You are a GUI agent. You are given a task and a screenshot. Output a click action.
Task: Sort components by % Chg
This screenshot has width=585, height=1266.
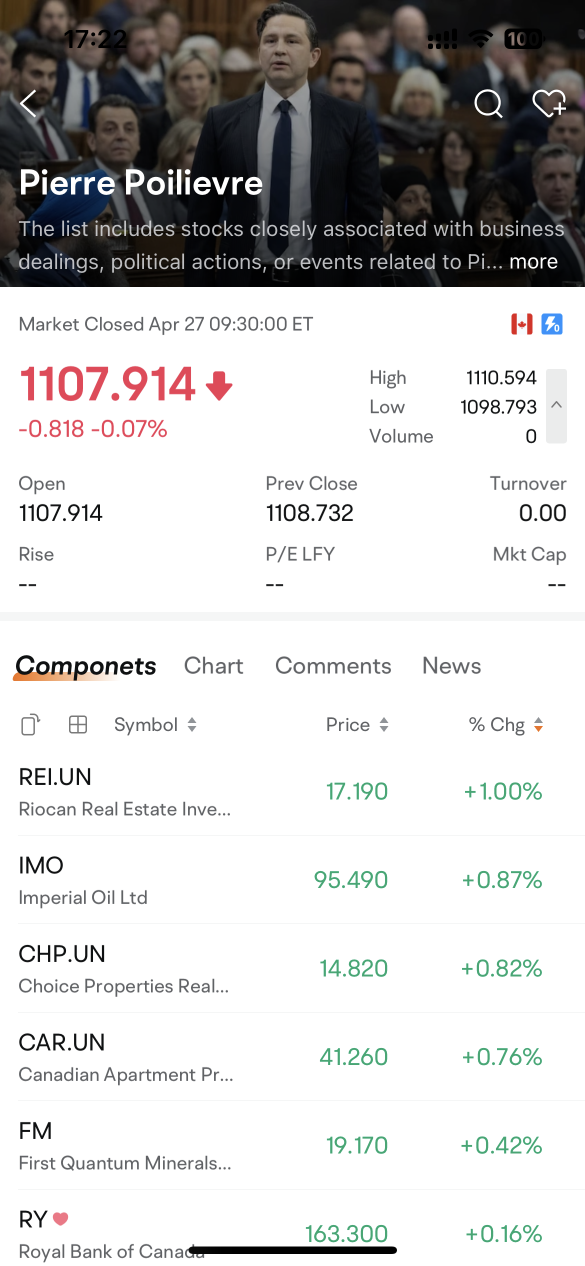pyautogui.click(x=506, y=725)
